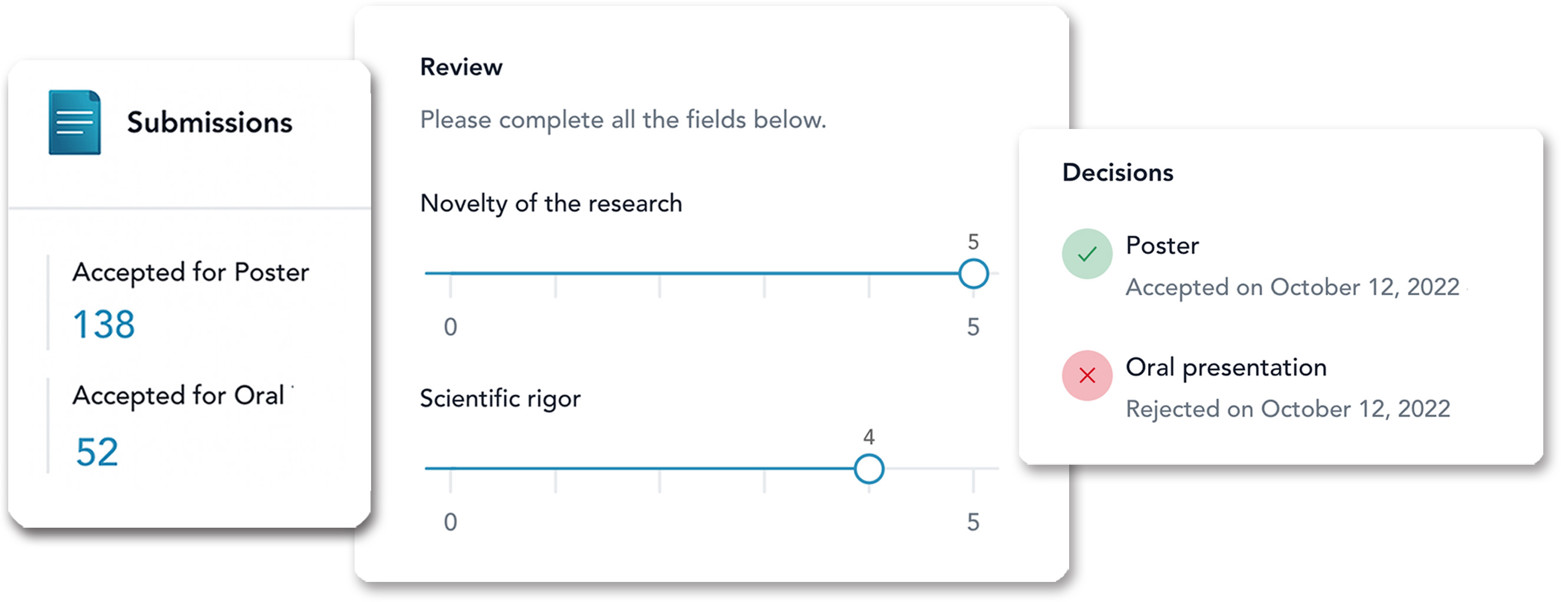Viewport: 1561px width, 602px height.
Task: Click the Novelty of the research slider handle
Action: [x=972, y=273]
